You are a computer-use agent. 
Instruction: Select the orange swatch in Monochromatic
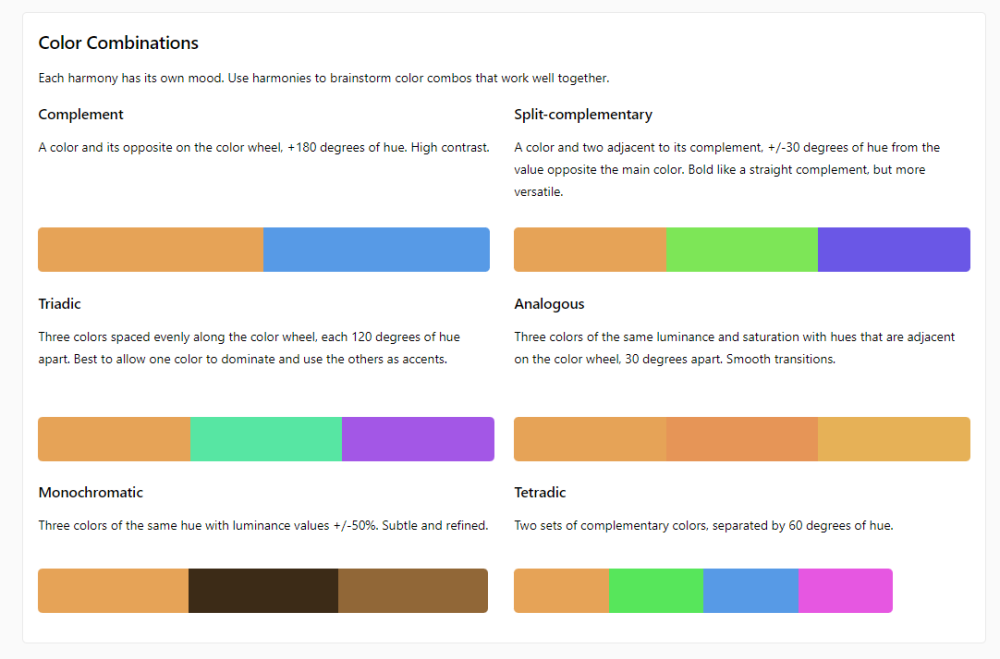(113, 590)
